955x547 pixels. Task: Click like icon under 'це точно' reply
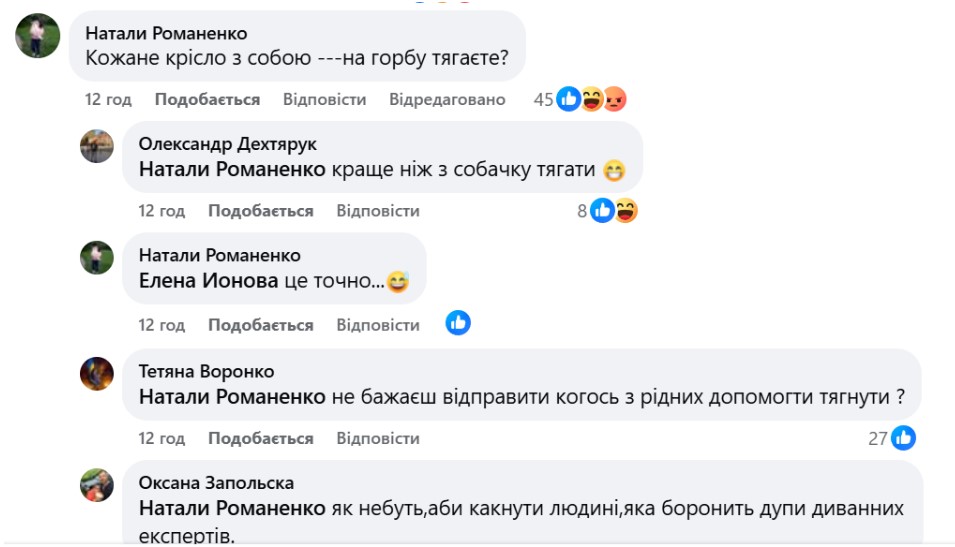(458, 323)
